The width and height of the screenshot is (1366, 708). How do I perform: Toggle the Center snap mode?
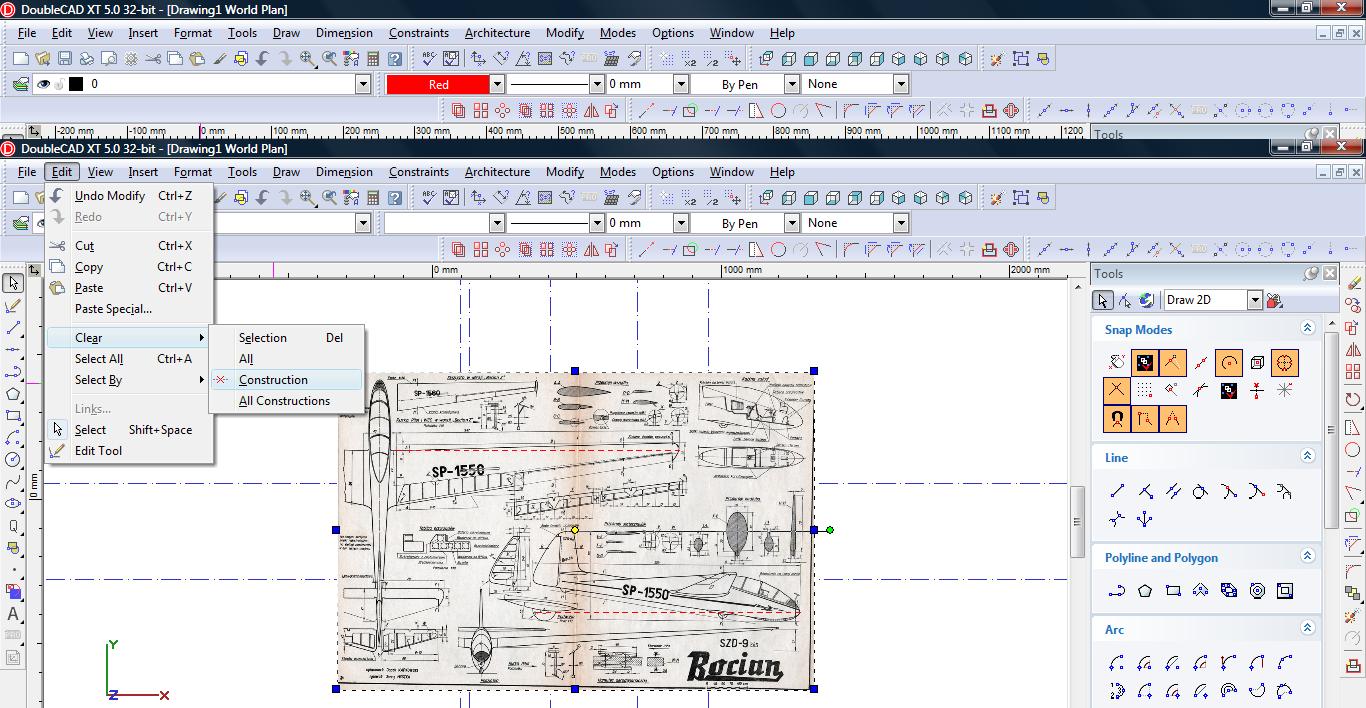(x=1229, y=362)
